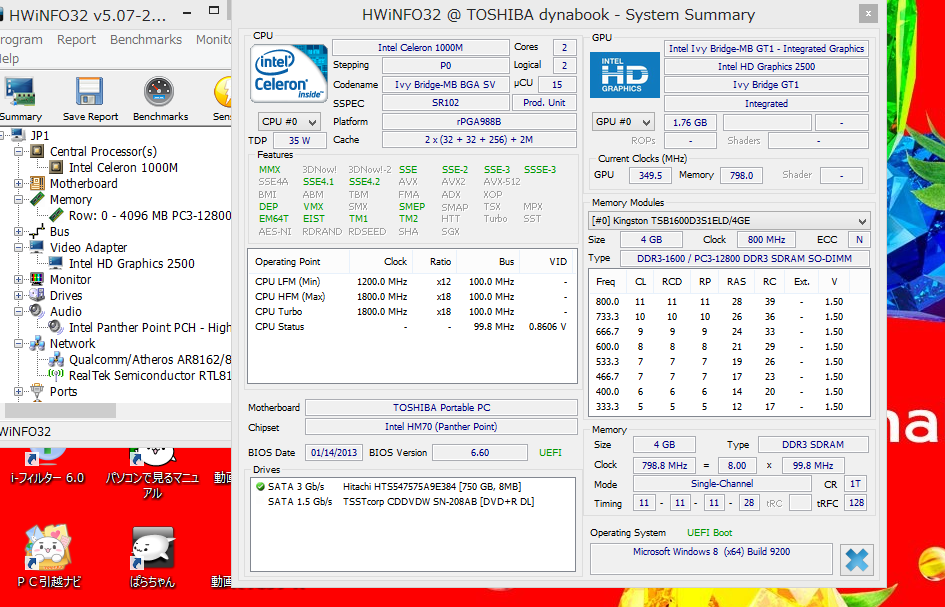Screen dimensions: 945x607
Task: Expand the Ports tree node
Action: click(x=18, y=392)
